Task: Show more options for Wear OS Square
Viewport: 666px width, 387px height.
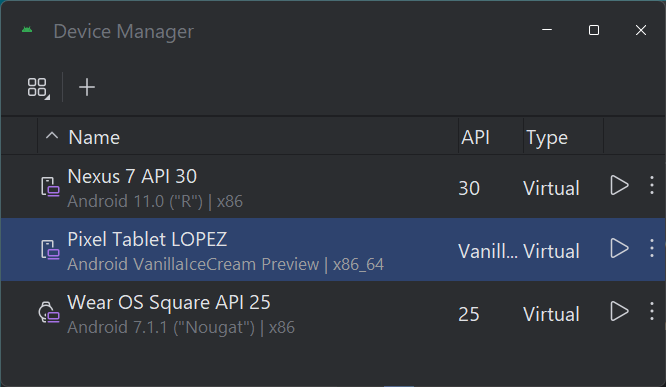Action: [x=652, y=311]
